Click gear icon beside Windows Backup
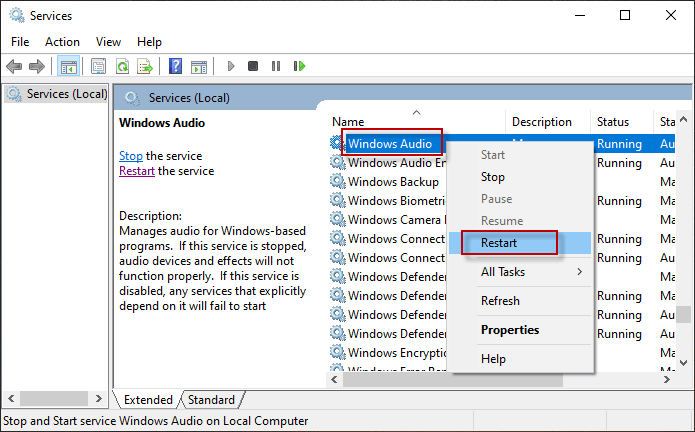The image size is (695, 432). [x=338, y=182]
